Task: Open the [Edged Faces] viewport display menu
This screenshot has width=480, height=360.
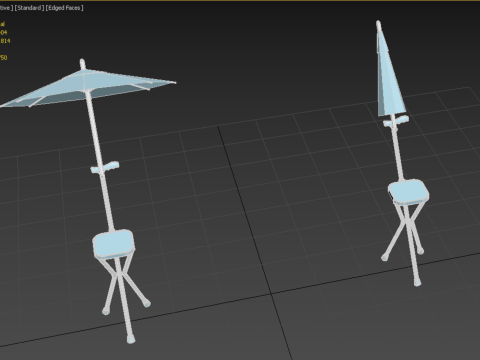Action: (64, 8)
